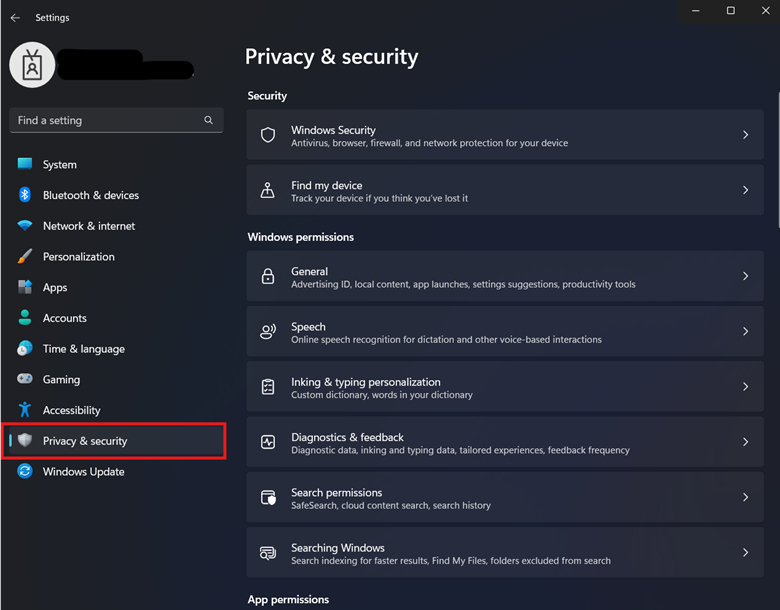Open Searching Windows settings

click(505, 552)
